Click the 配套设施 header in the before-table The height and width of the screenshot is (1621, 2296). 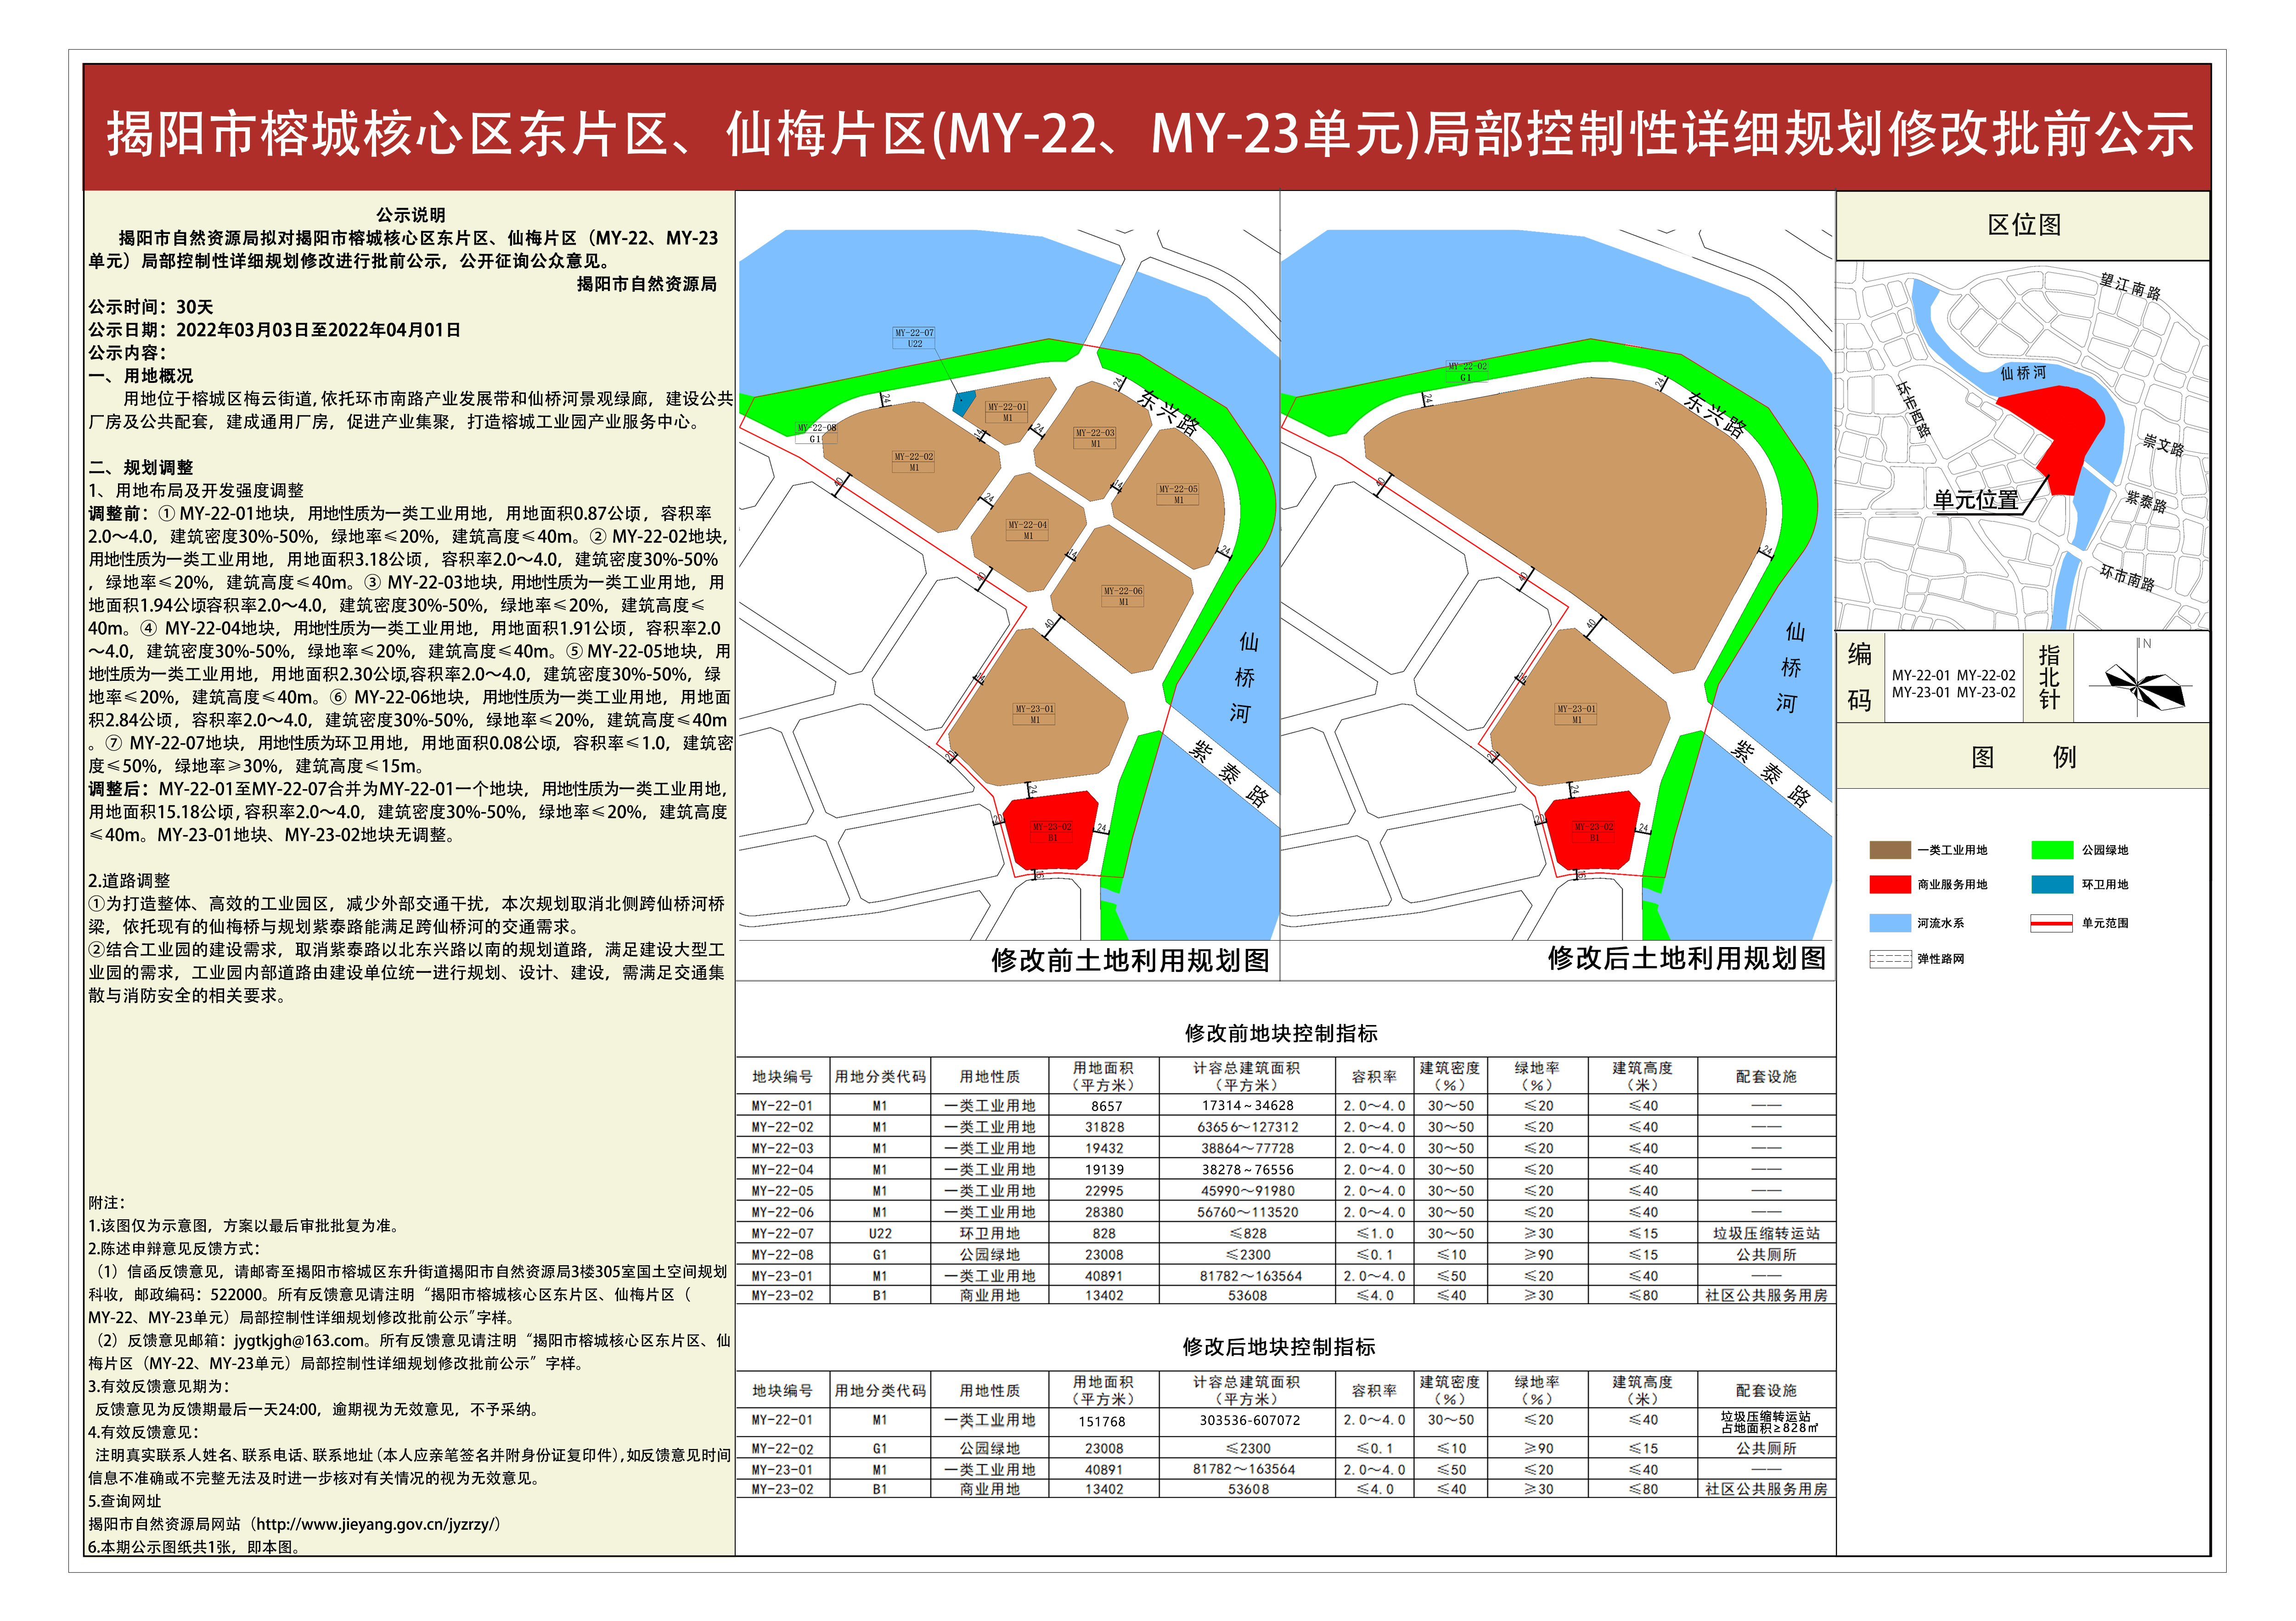[1766, 1077]
